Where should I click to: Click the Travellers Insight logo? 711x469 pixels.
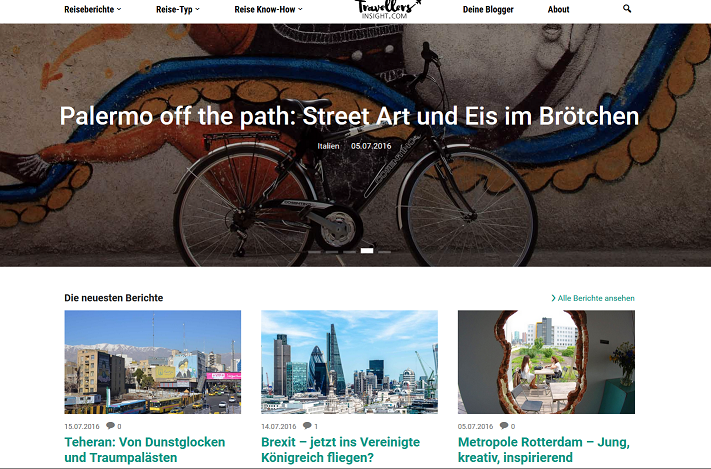pos(388,9)
